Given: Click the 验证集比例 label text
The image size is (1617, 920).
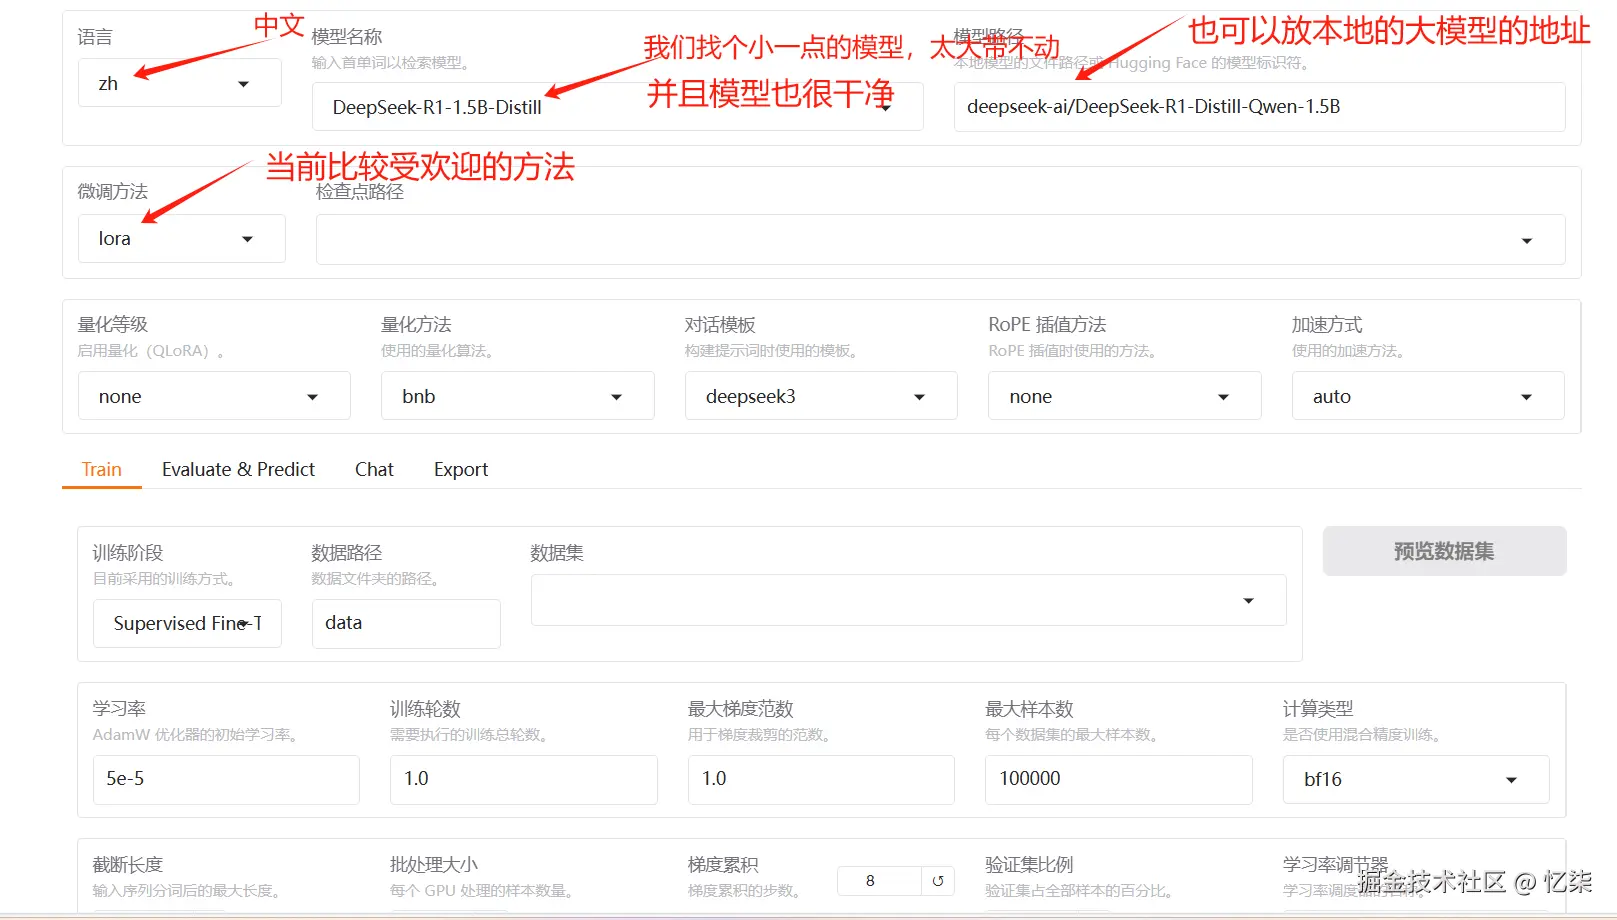Looking at the screenshot, I should click(x=1029, y=865).
